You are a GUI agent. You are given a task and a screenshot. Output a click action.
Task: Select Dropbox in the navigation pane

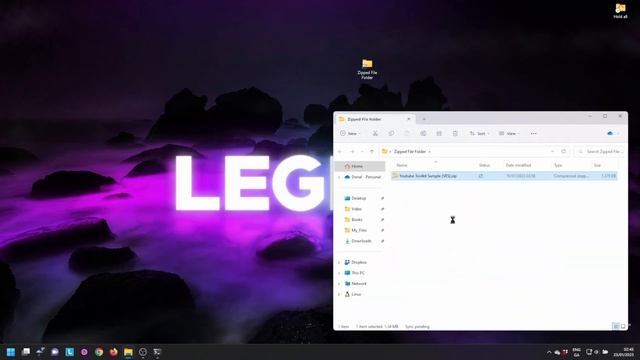click(x=356, y=262)
